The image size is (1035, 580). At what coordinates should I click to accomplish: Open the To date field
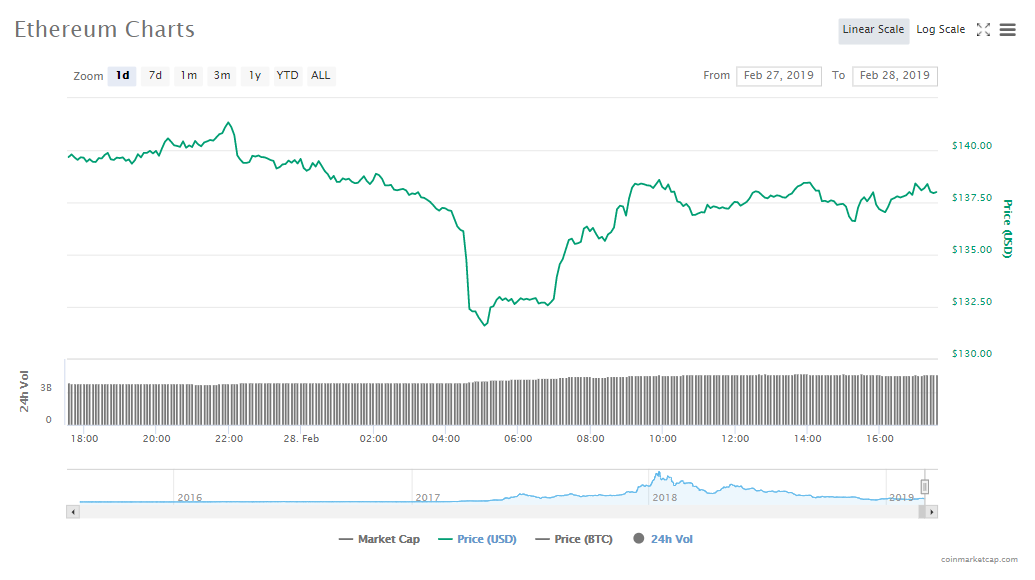(894, 76)
